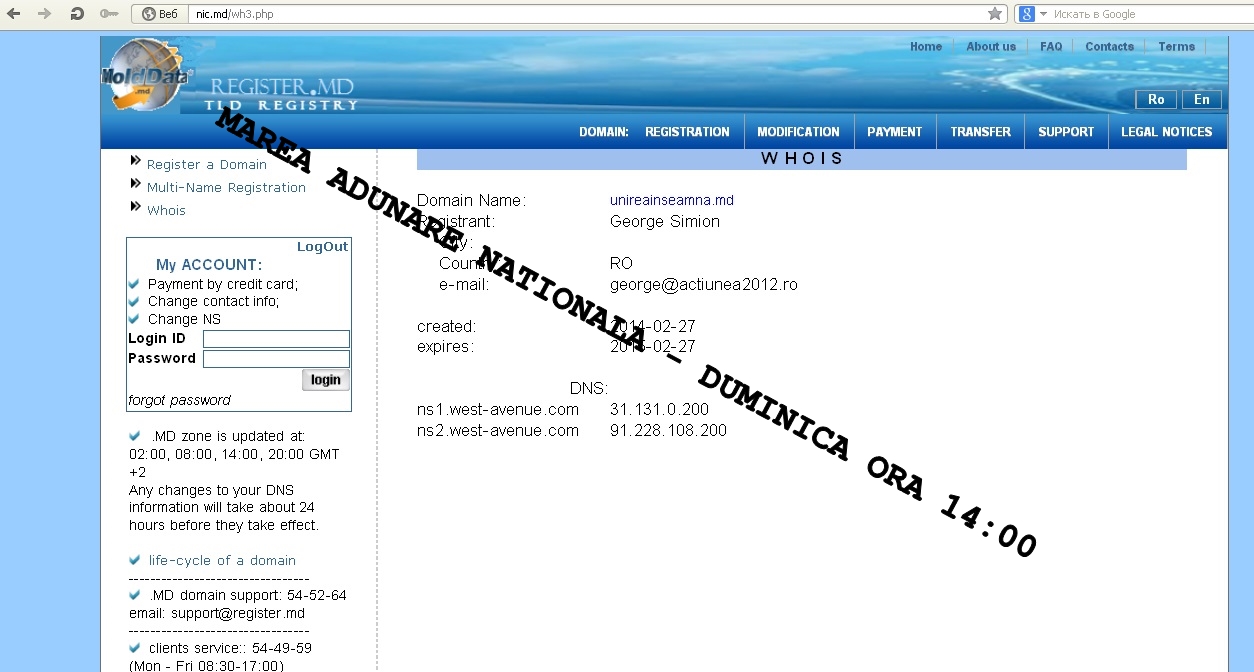Select email george@actiunea2012.ro
Screen dimensions: 1254x672
click(704, 285)
